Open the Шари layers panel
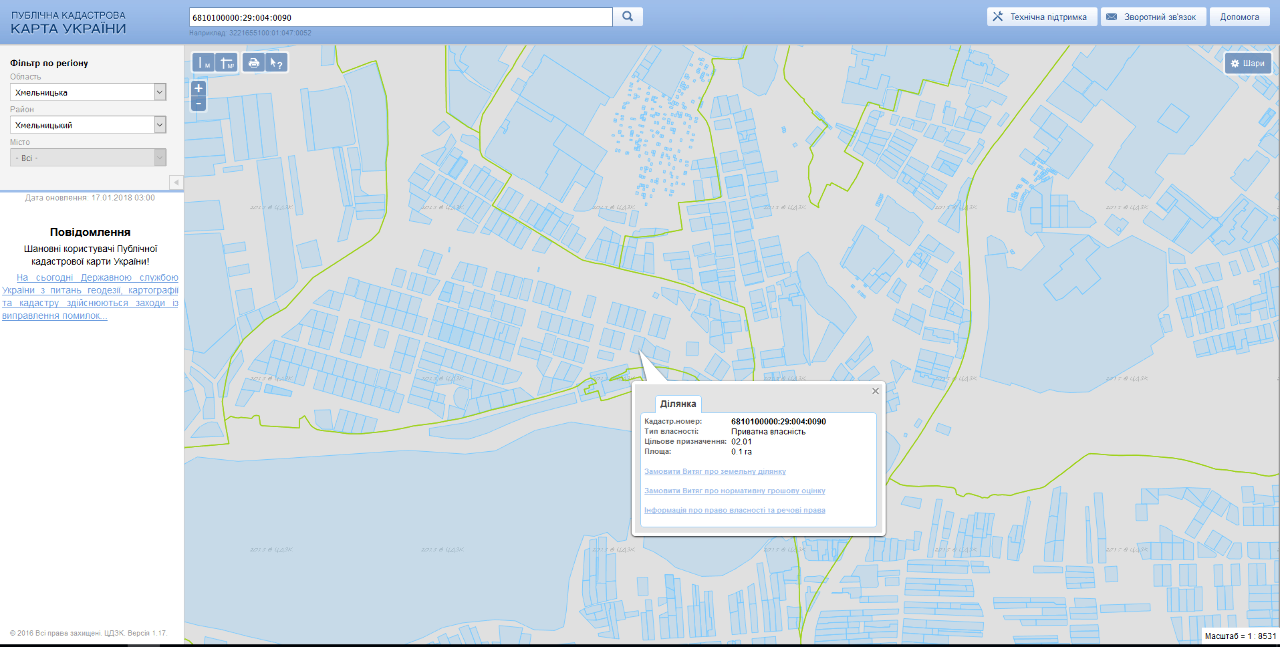The height and width of the screenshot is (647, 1280). pyautogui.click(x=1248, y=63)
